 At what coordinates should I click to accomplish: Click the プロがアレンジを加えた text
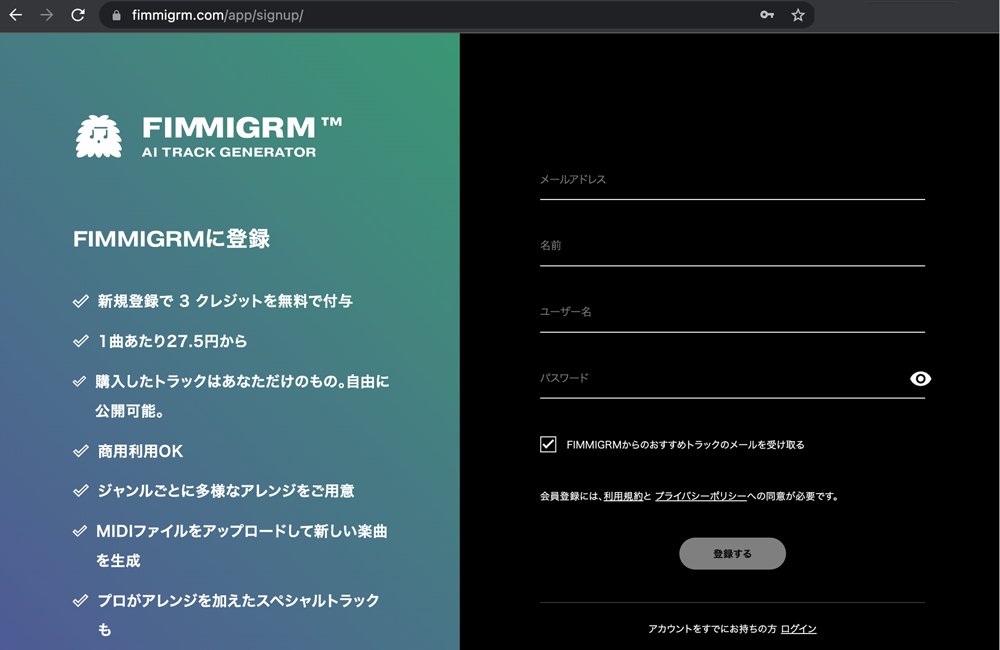coord(238,615)
